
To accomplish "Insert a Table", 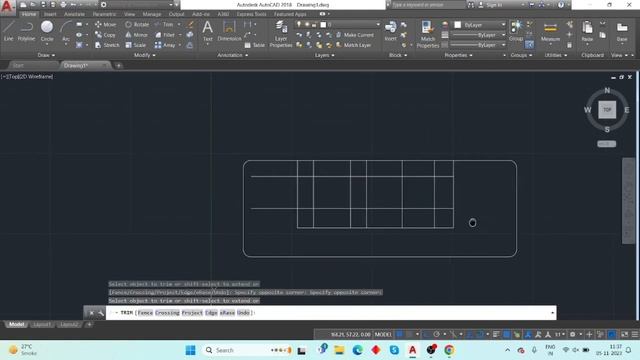I will coord(255,45).
